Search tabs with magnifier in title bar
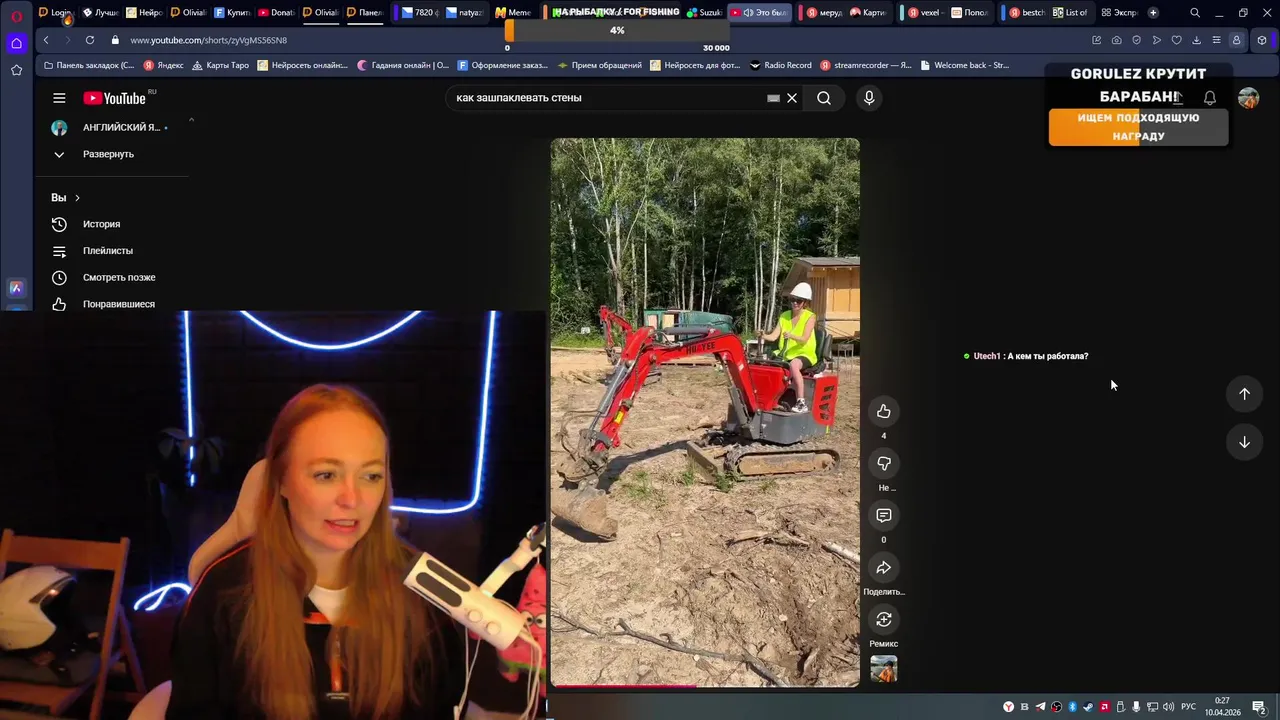 point(1195,13)
